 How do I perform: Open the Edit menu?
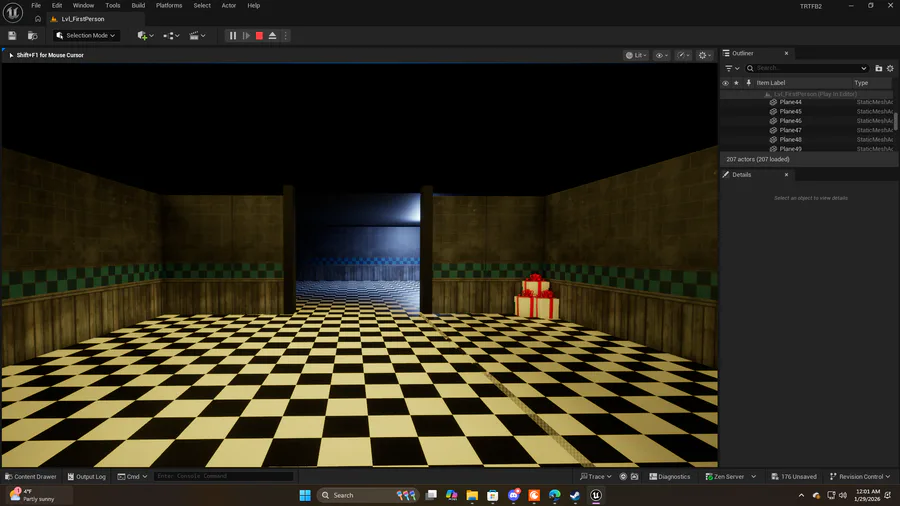57,5
